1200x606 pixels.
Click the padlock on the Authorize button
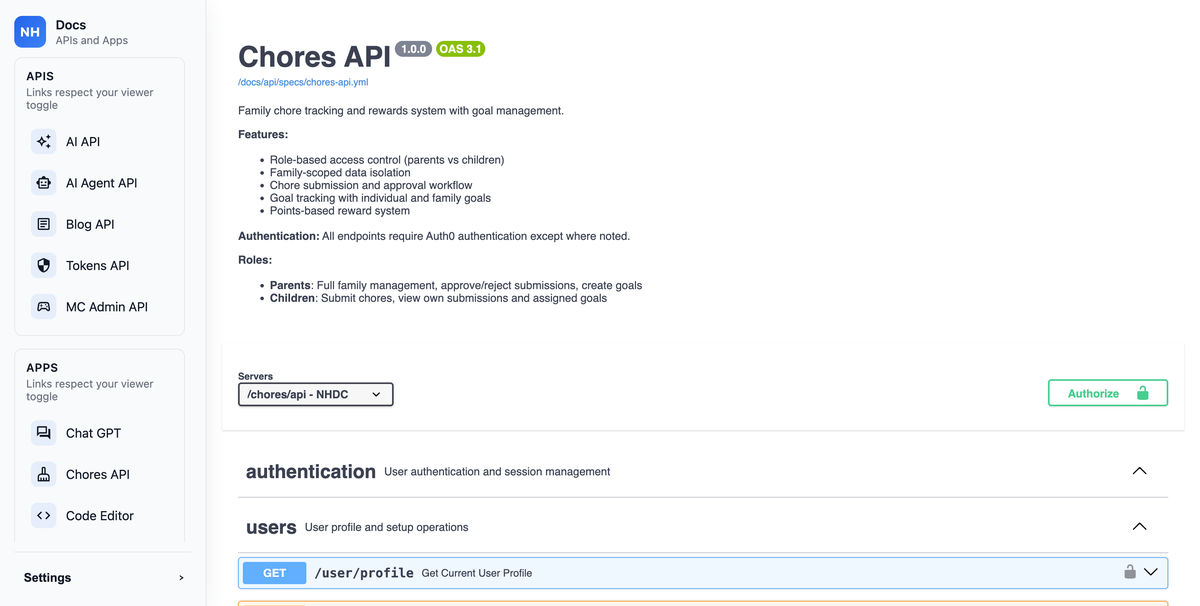(1142, 392)
